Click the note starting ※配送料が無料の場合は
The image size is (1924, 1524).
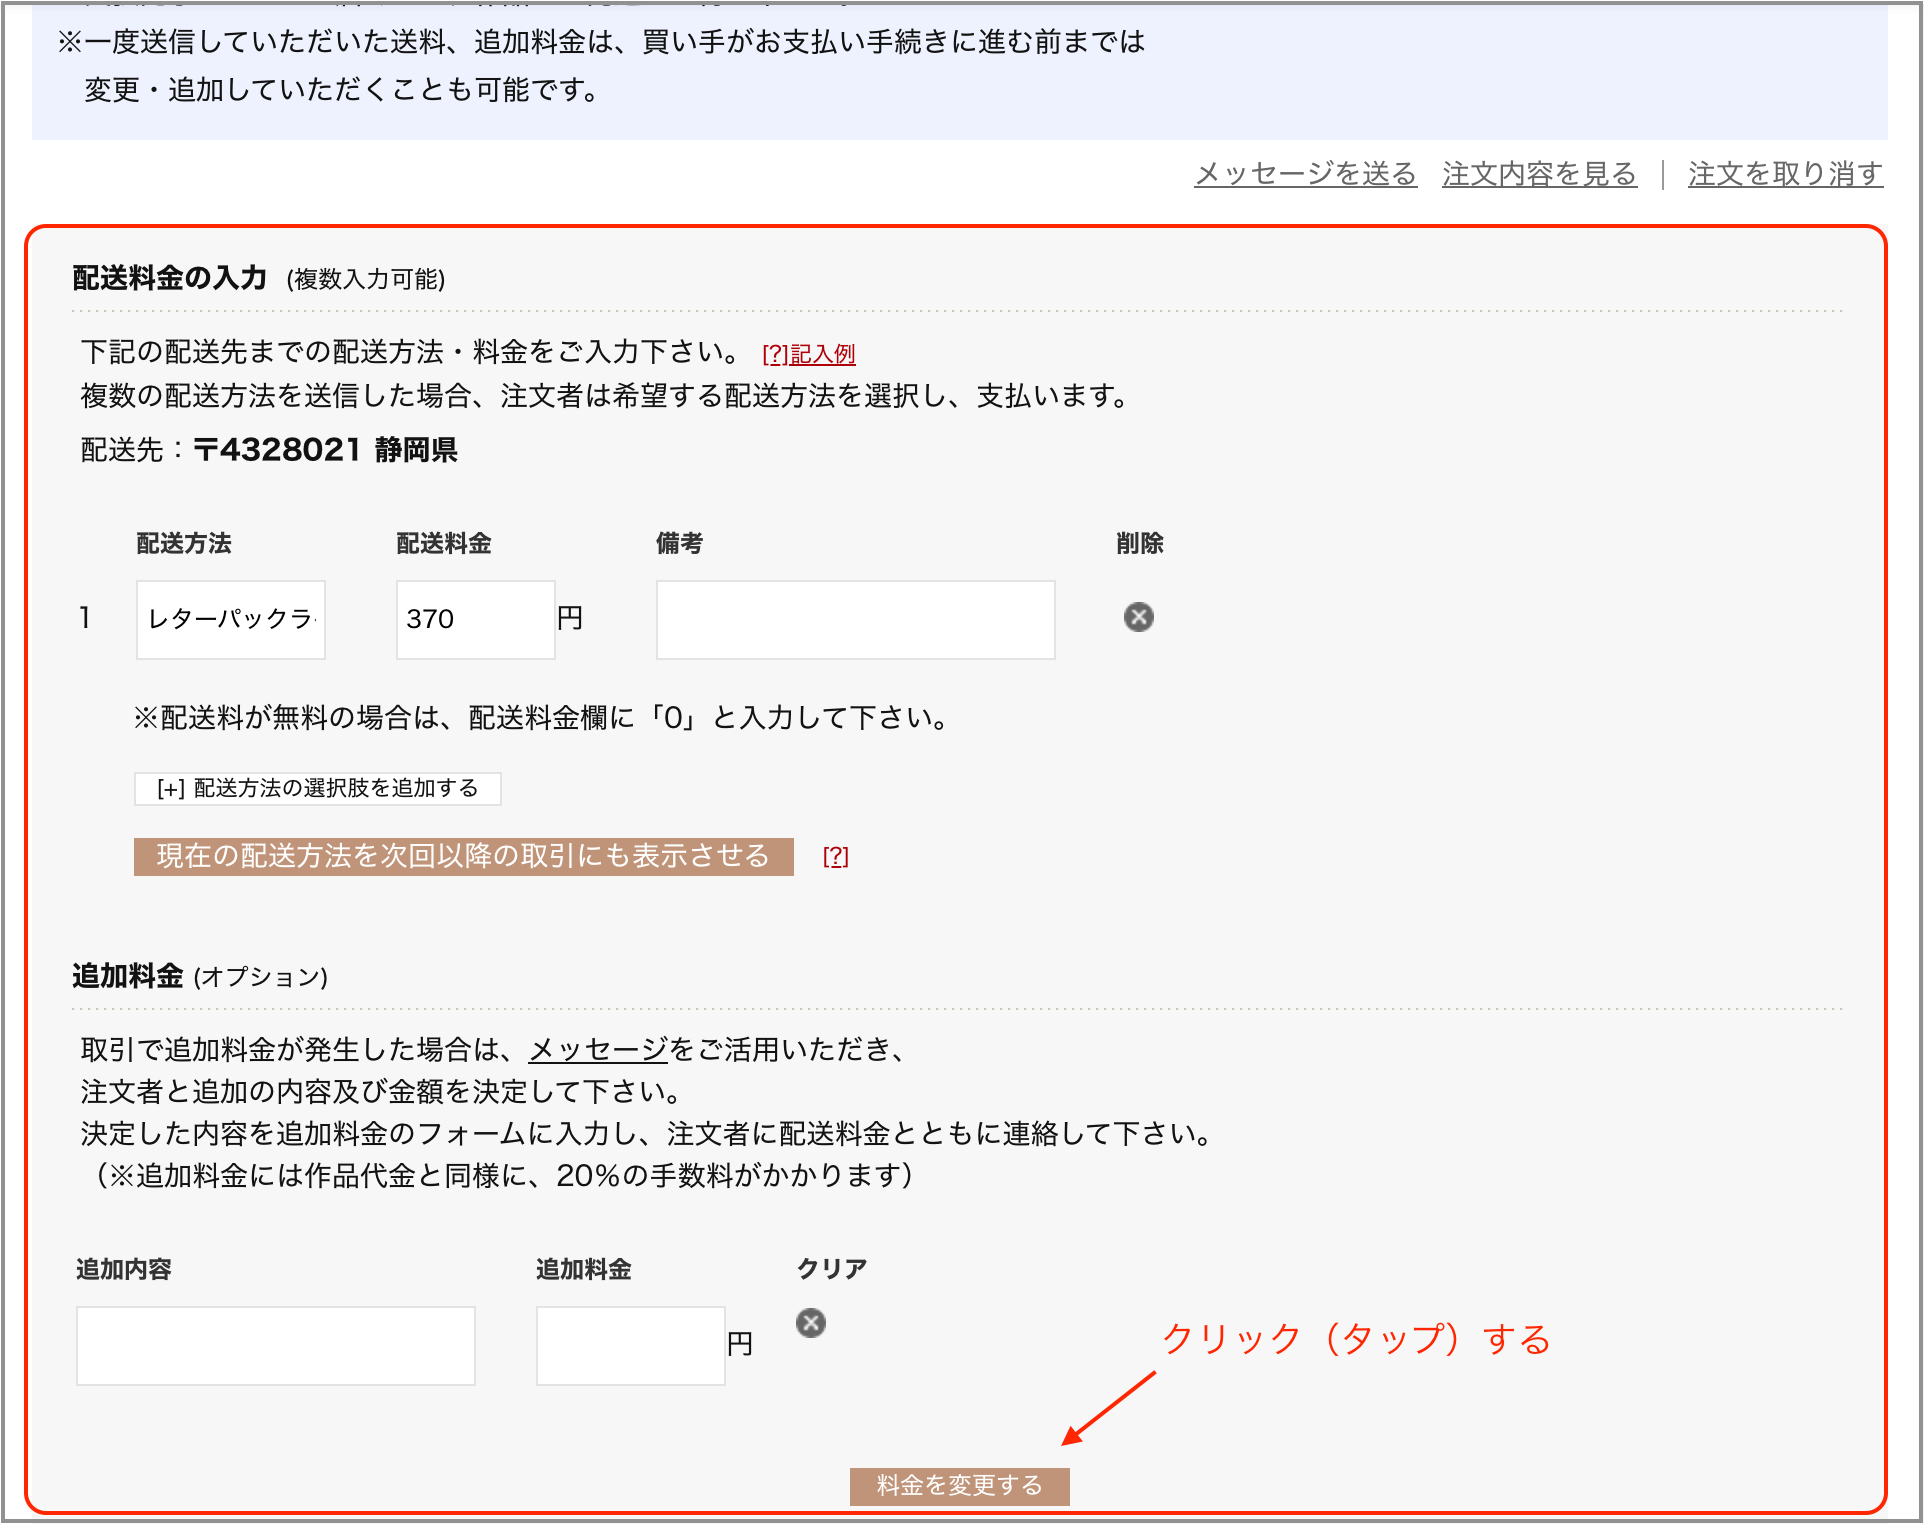[x=541, y=718]
